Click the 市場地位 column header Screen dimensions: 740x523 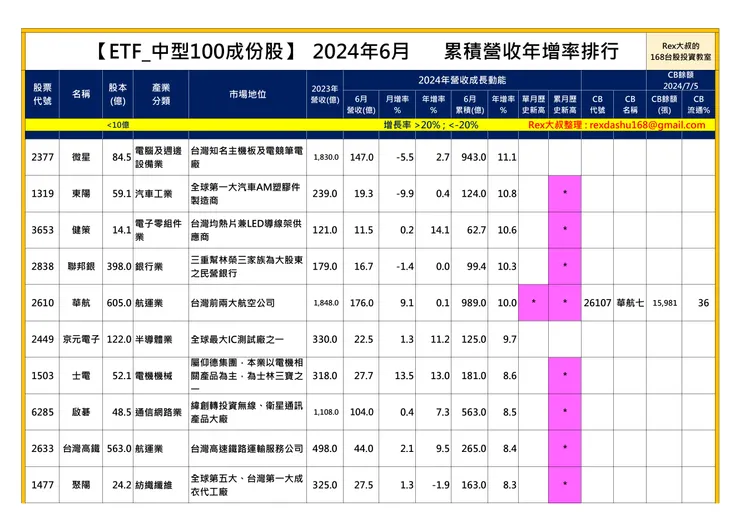[247, 94]
